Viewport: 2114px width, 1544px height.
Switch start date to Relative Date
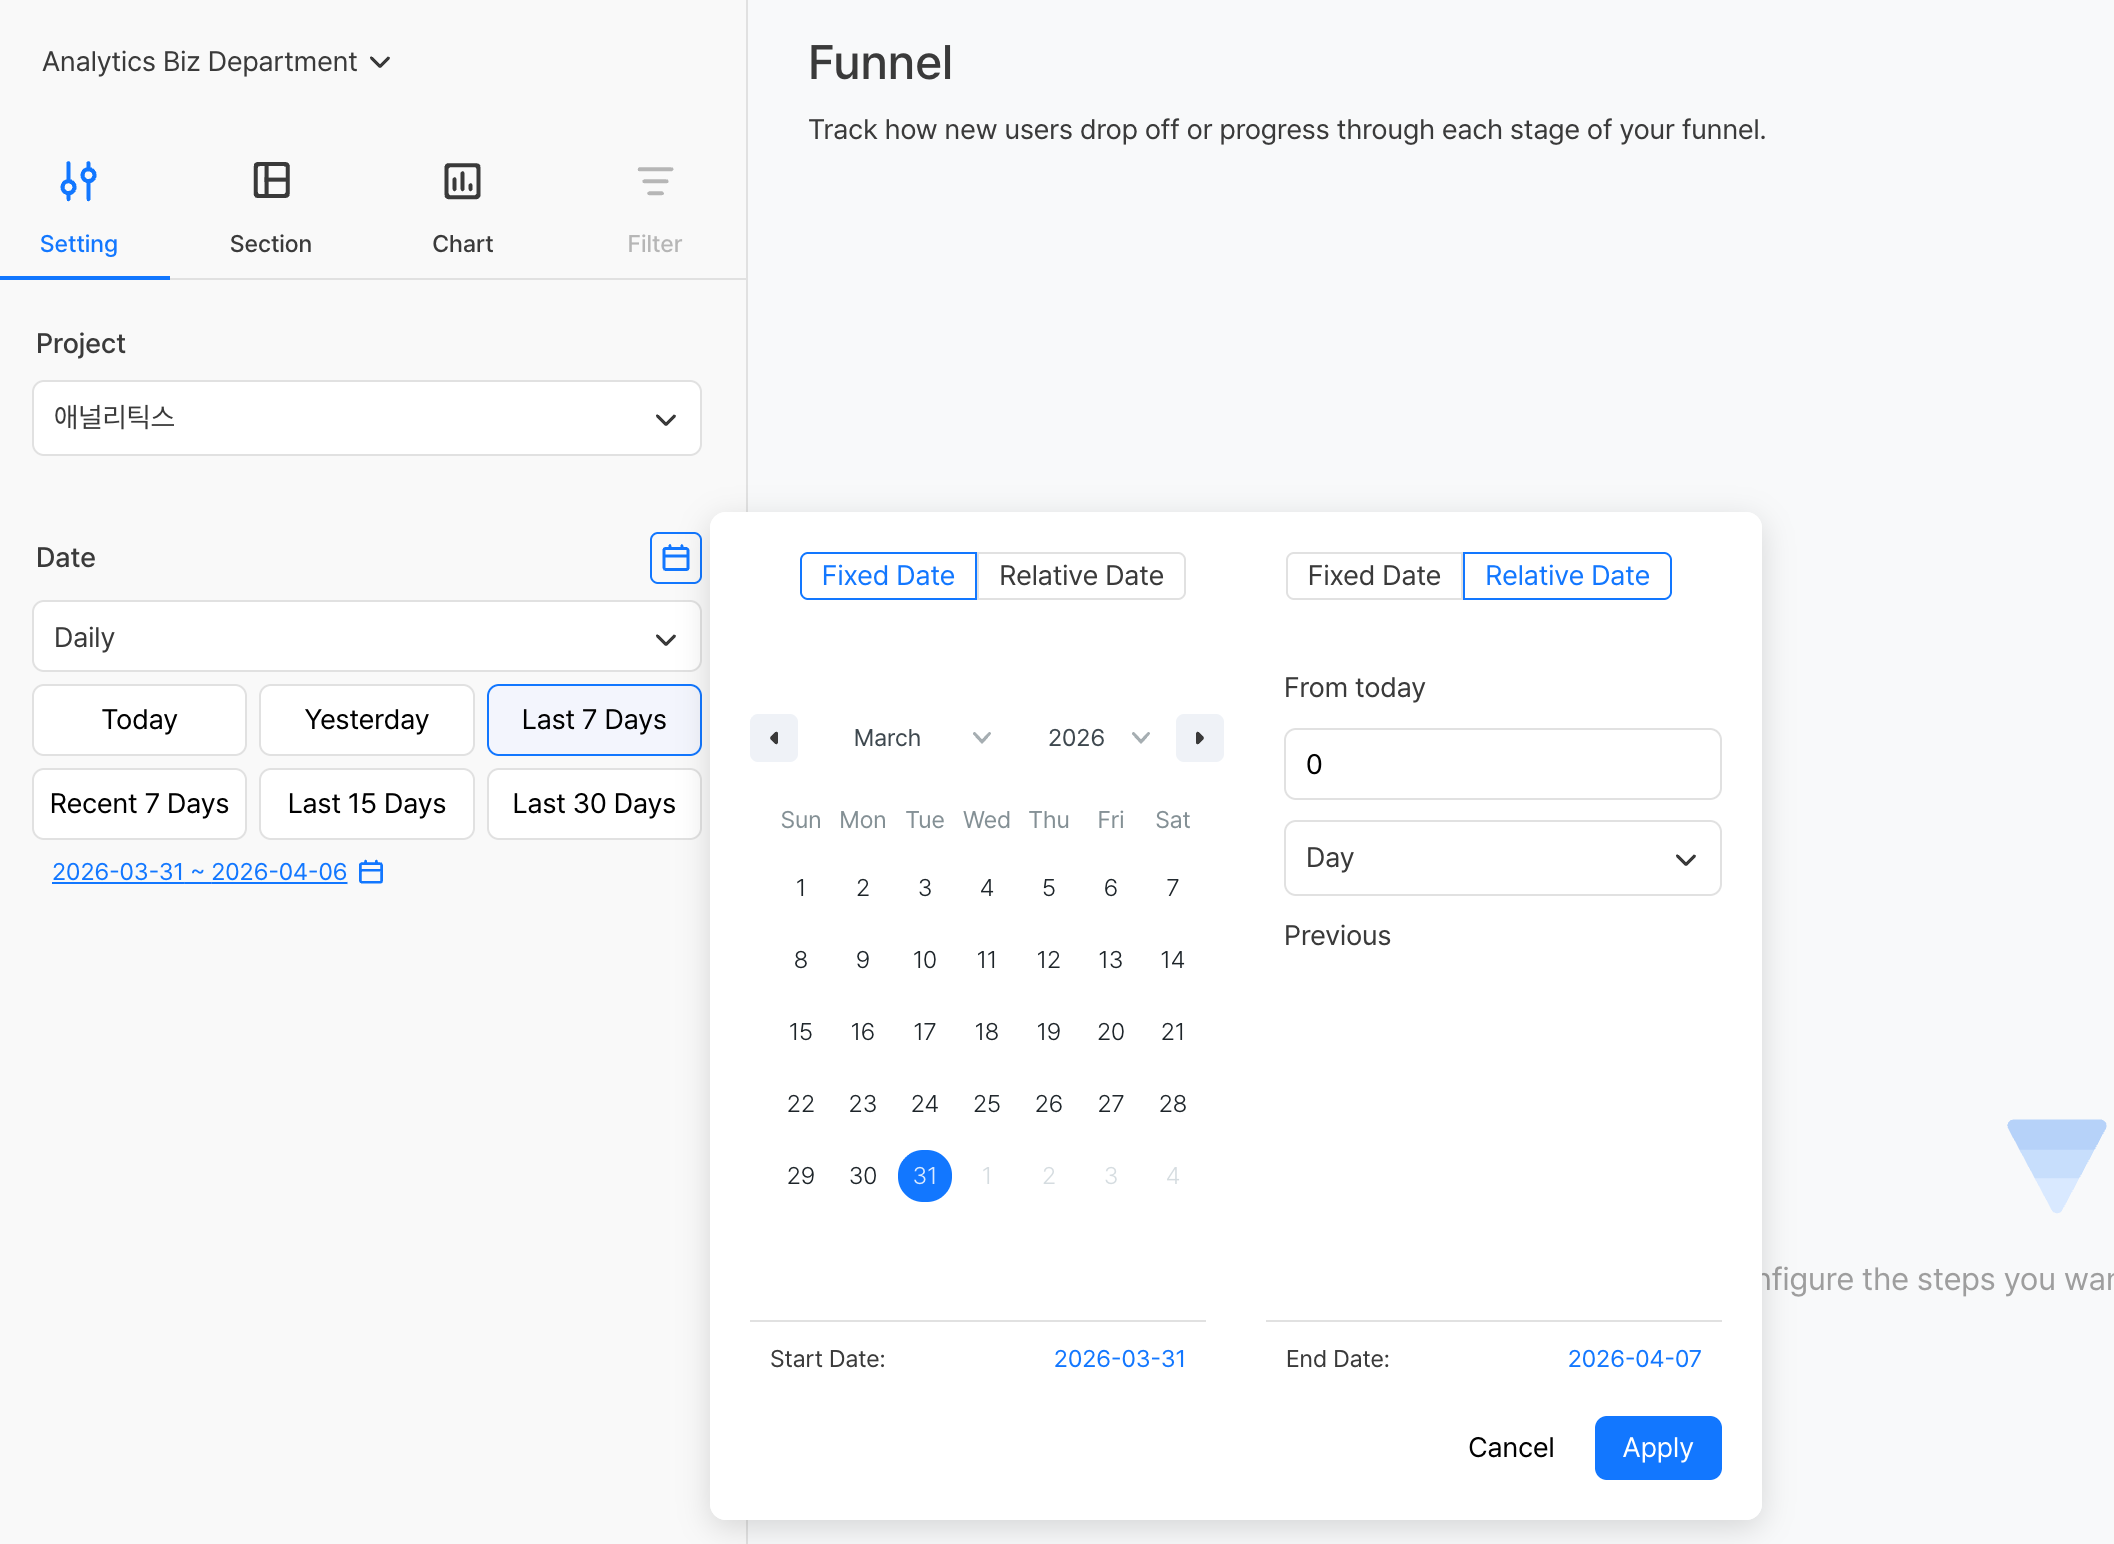pyautogui.click(x=1080, y=576)
